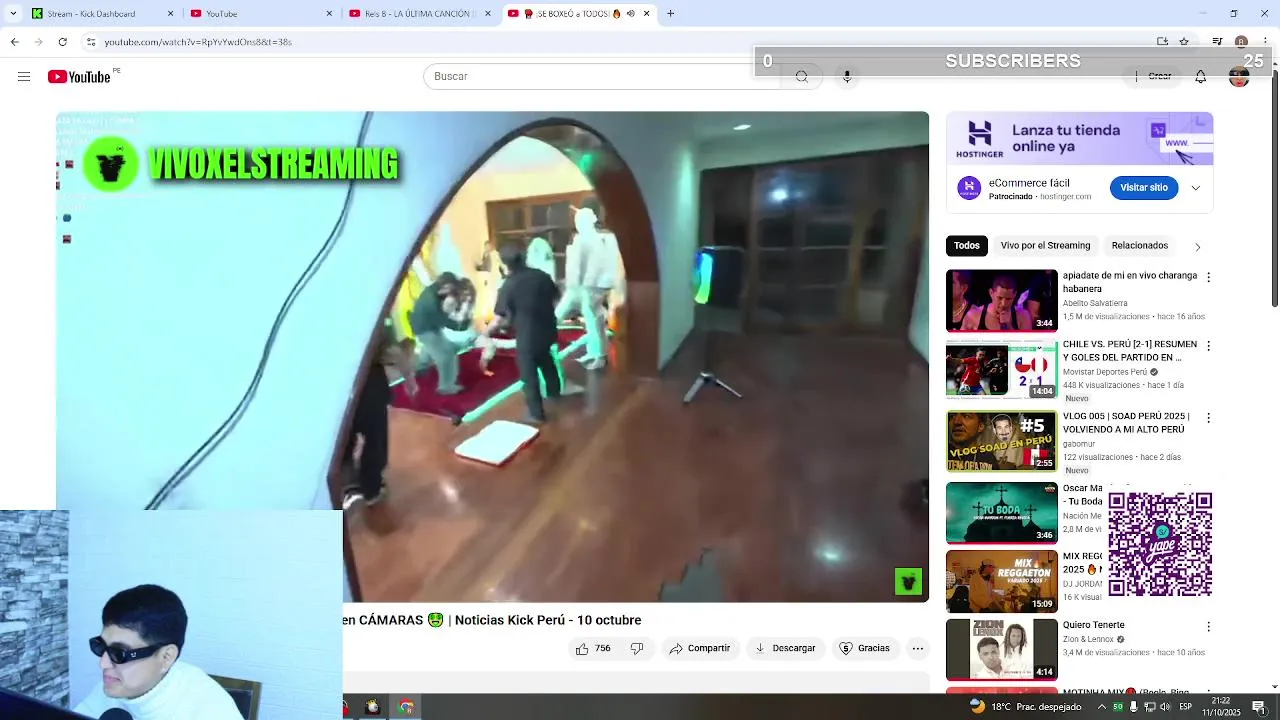Select the Vivo por el Streaming chip
The width and height of the screenshot is (1280, 720).
1045,246
